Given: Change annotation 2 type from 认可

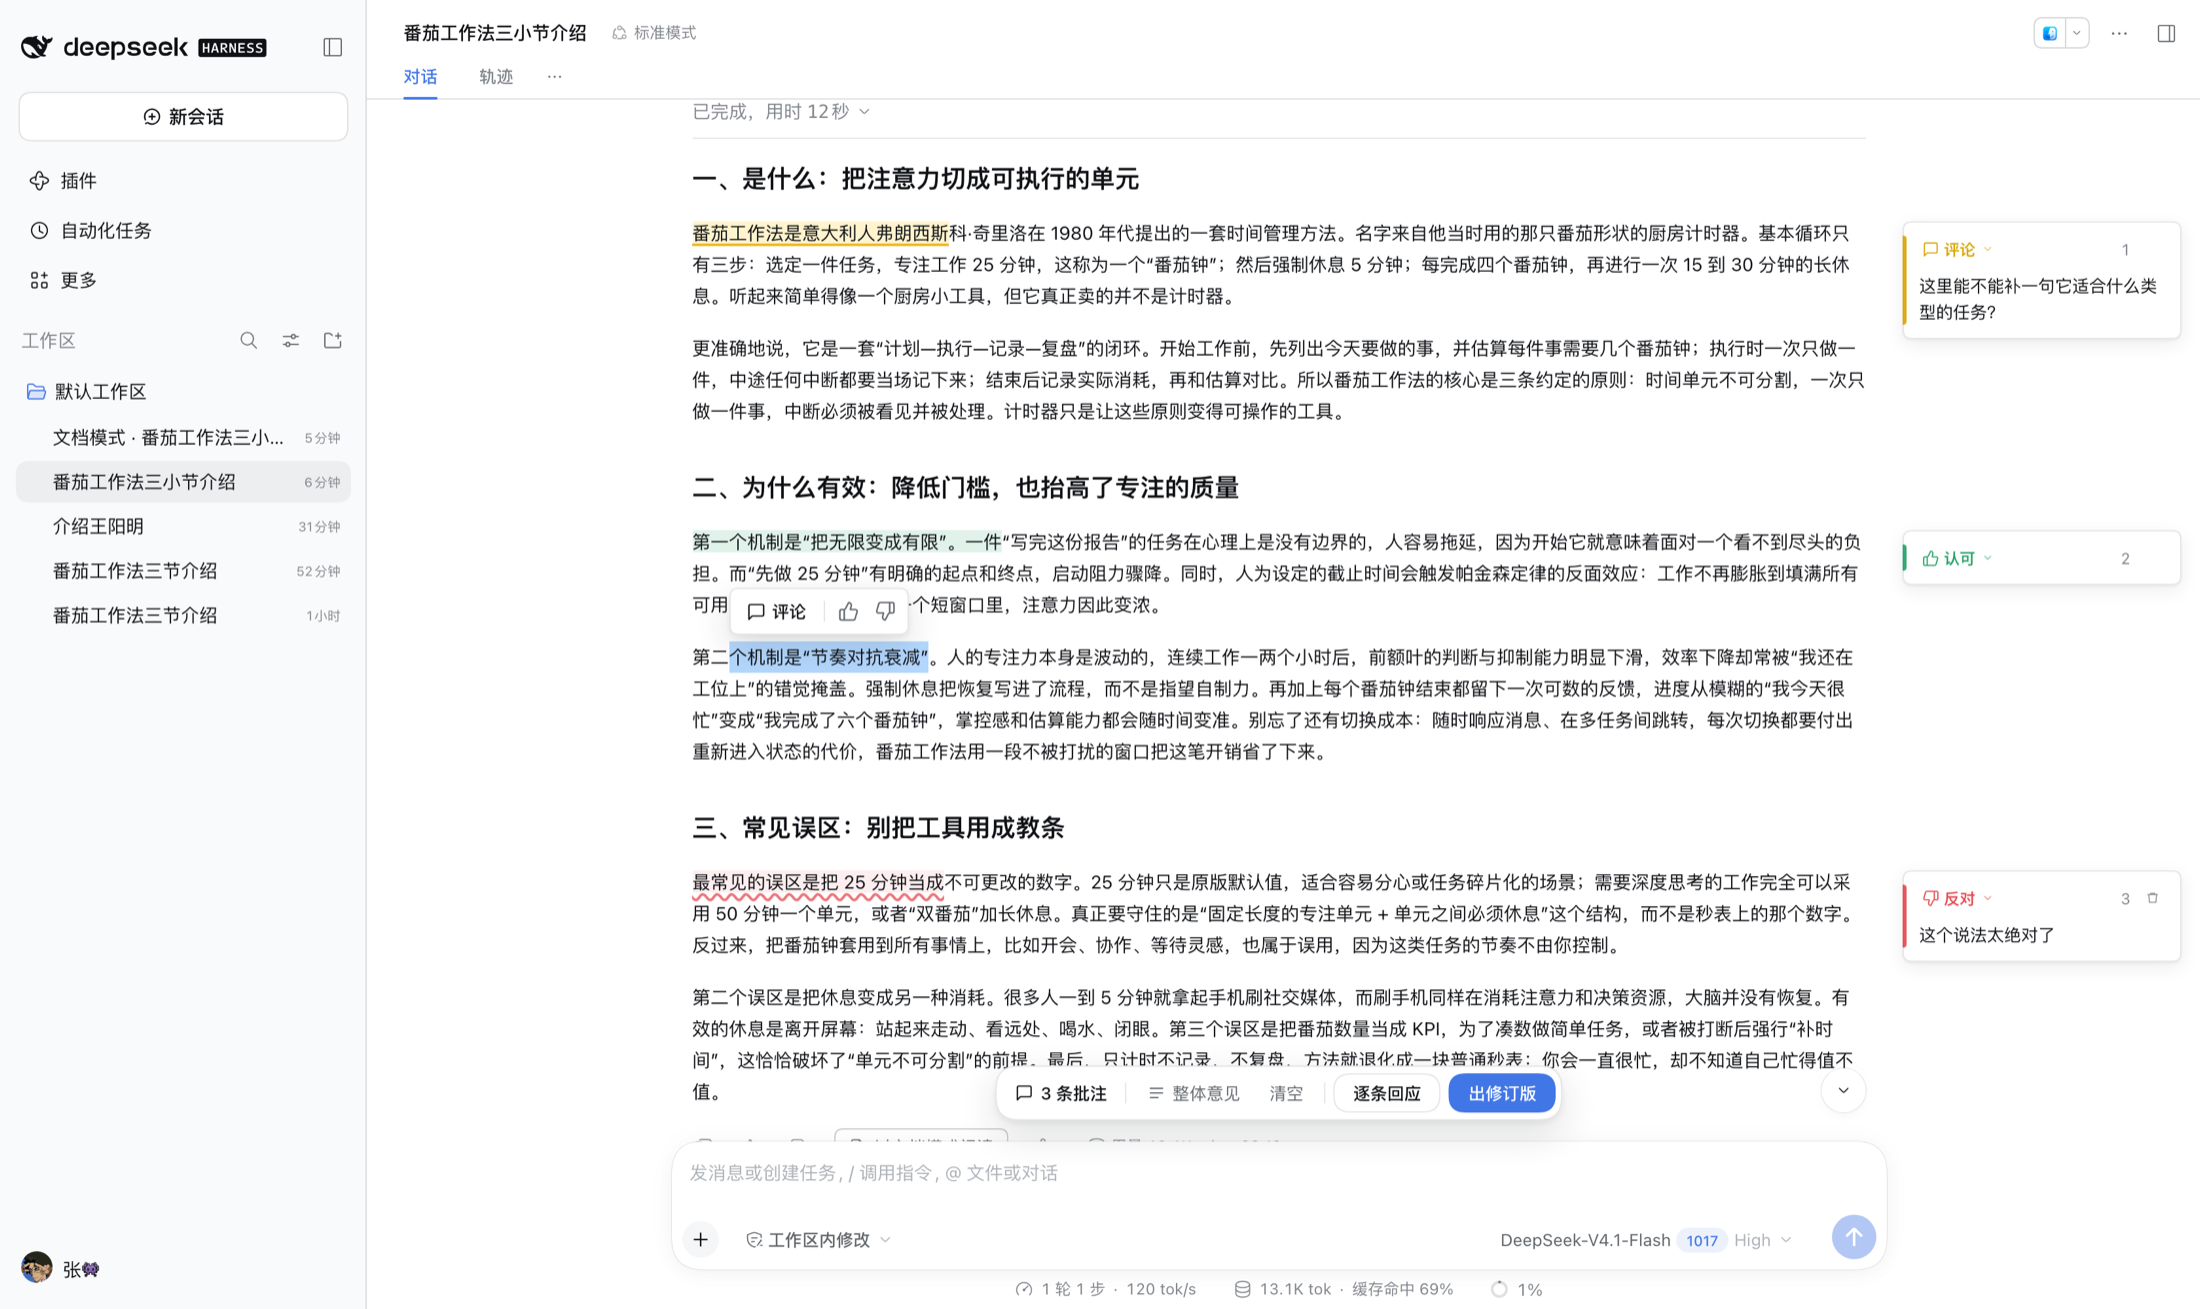Looking at the screenshot, I should pyautogui.click(x=1957, y=559).
